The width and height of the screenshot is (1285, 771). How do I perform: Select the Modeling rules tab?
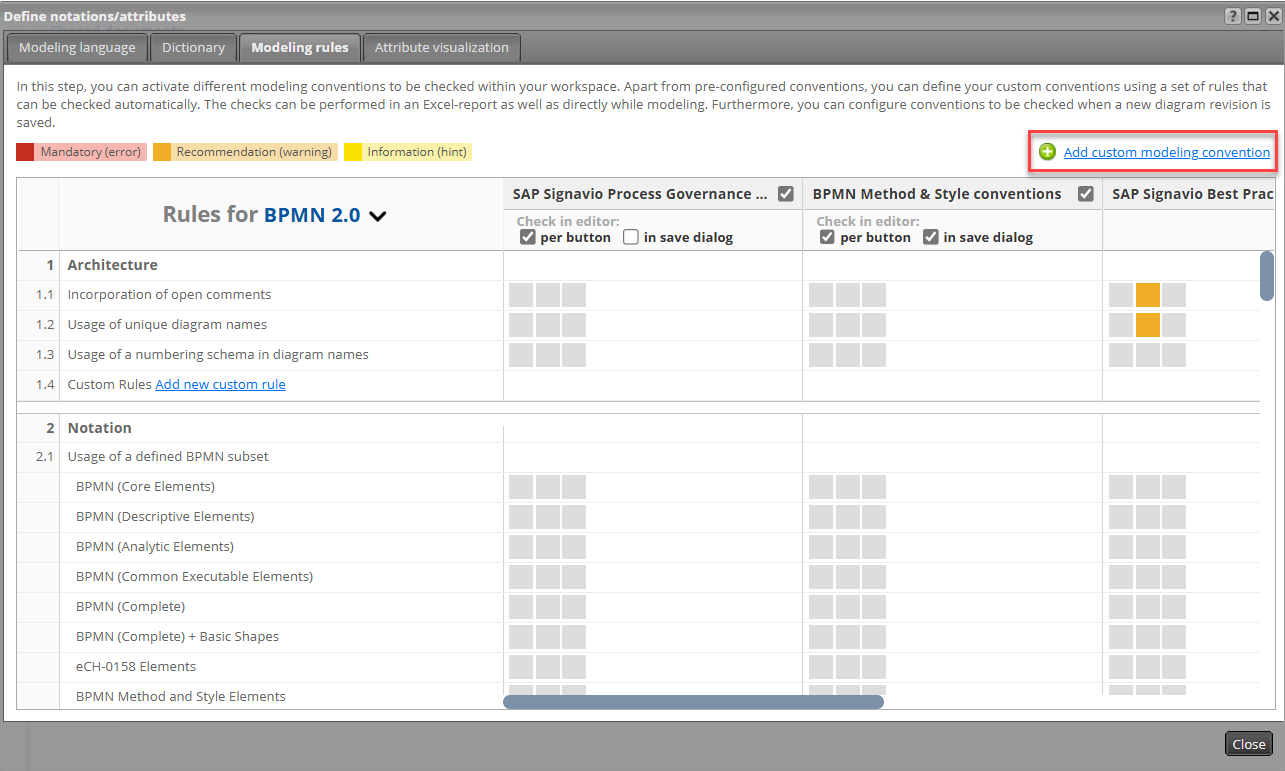pos(300,47)
